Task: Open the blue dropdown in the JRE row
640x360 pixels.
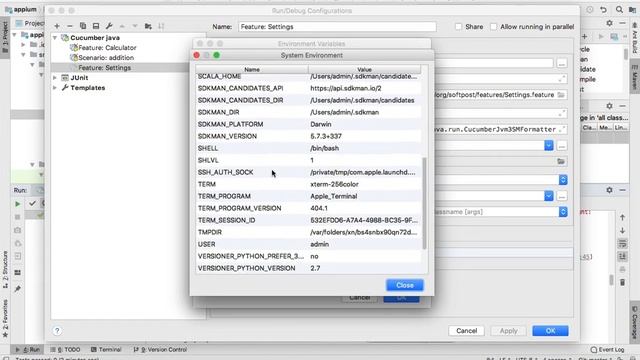Action: point(549,196)
